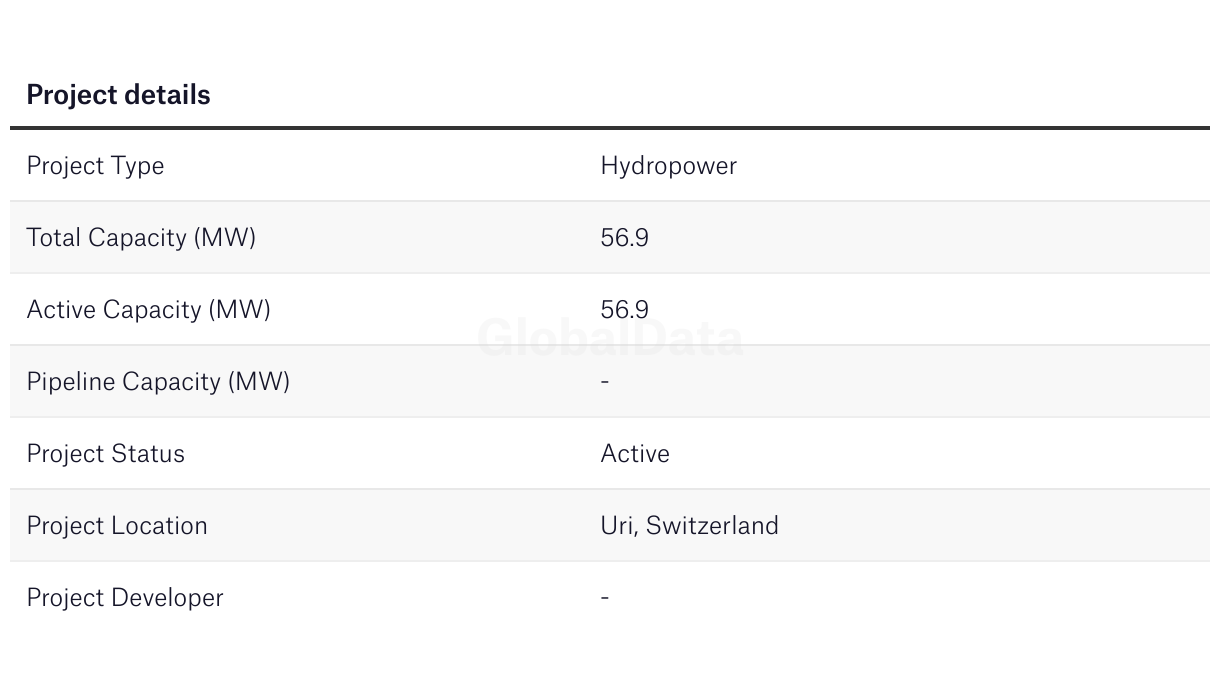This screenshot has height=674, width=1220.
Task: Select the Project Developer label
Action: (125, 598)
